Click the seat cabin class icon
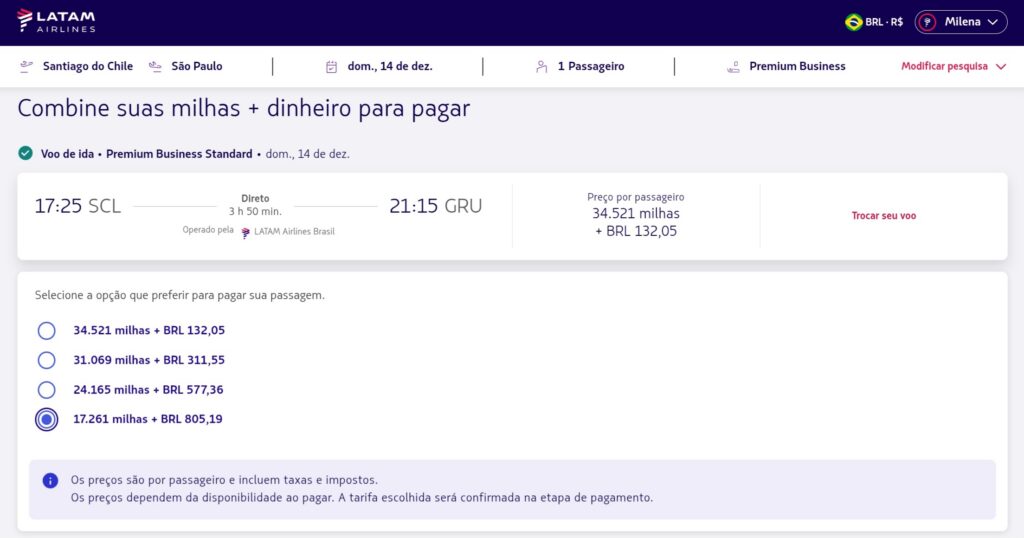The height and width of the screenshot is (538, 1024). coord(733,67)
